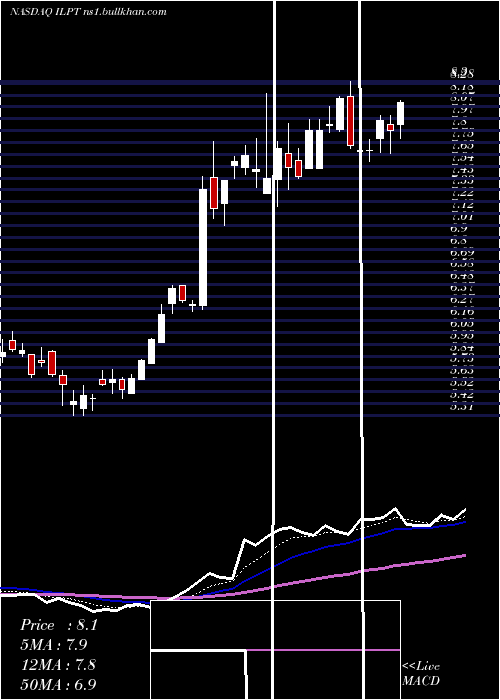This screenshot has height=700, width=500.
Task: Click the tall red candlestick near the chart high
Action: [350, 121]
